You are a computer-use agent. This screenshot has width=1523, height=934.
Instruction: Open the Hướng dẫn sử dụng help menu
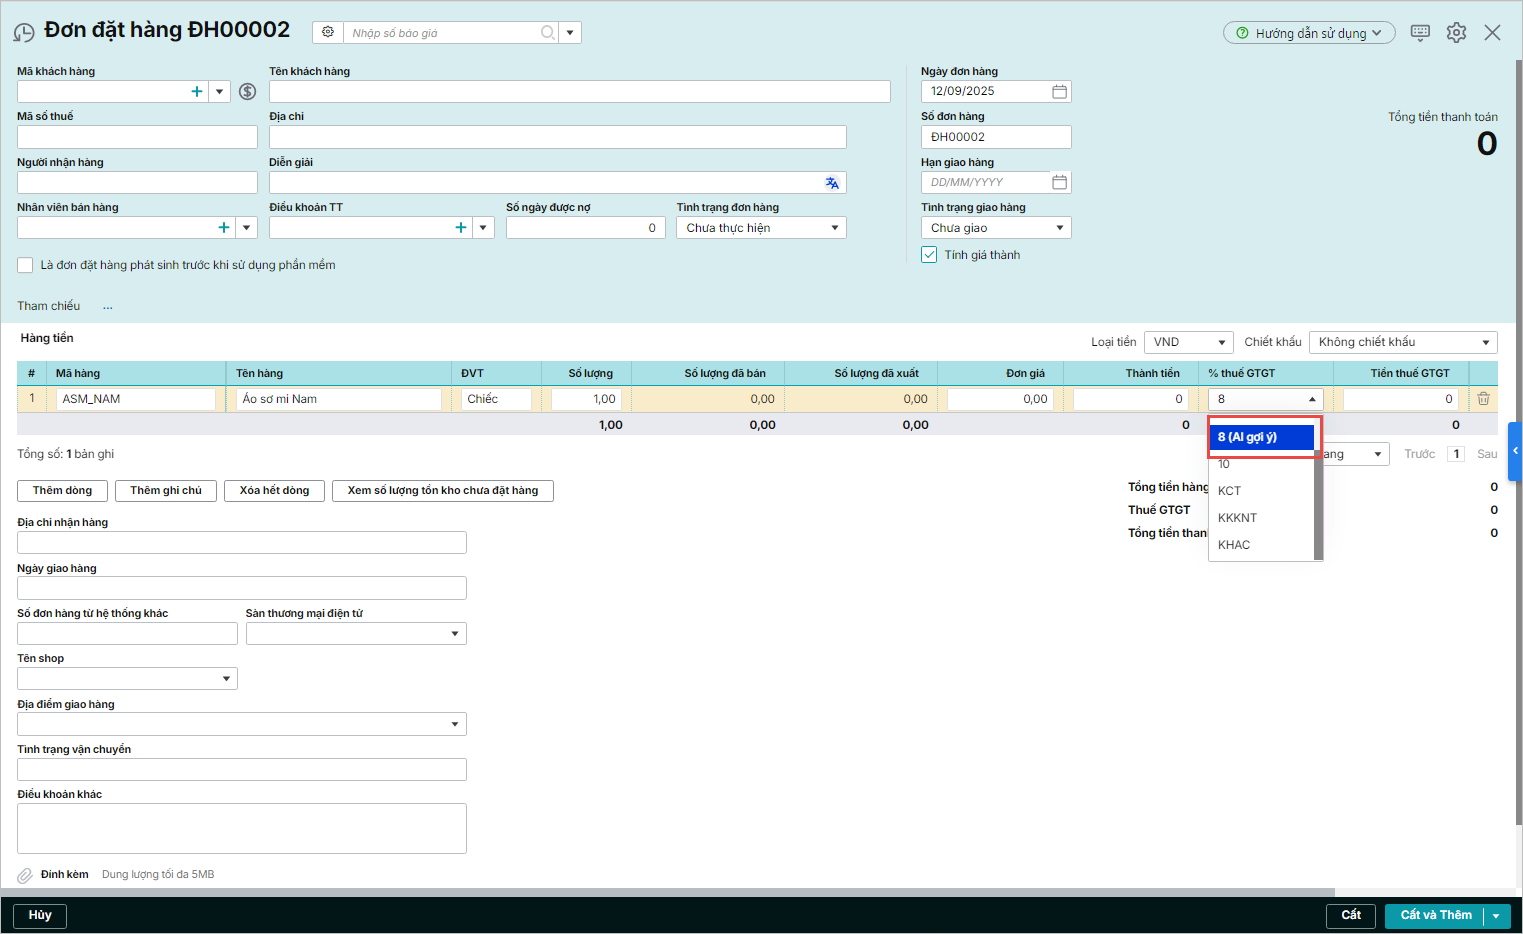tap(1308, 33)
